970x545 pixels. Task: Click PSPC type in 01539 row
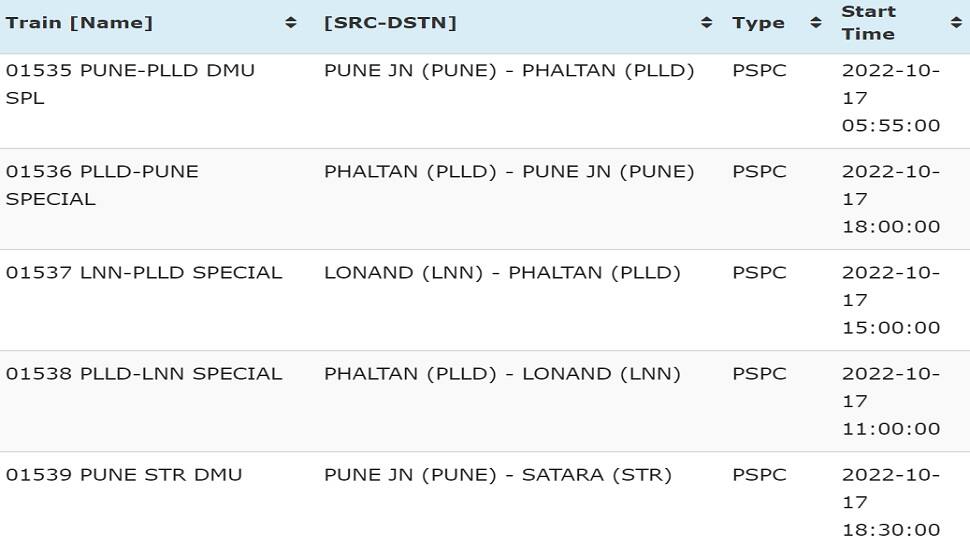click(x=759, y=475)
